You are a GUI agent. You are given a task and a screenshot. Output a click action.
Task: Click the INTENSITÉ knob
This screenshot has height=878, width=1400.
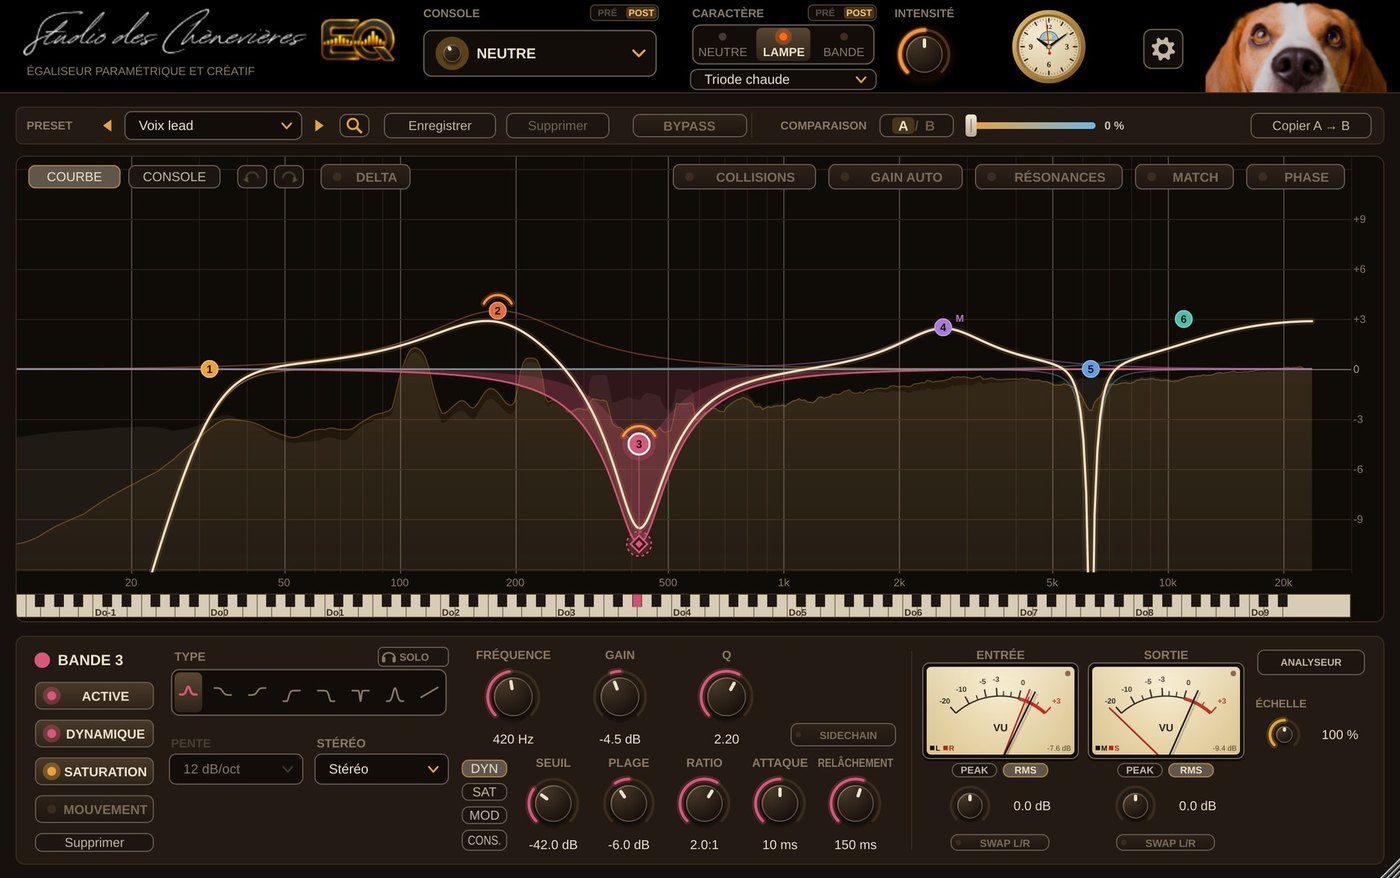(923, 53)
